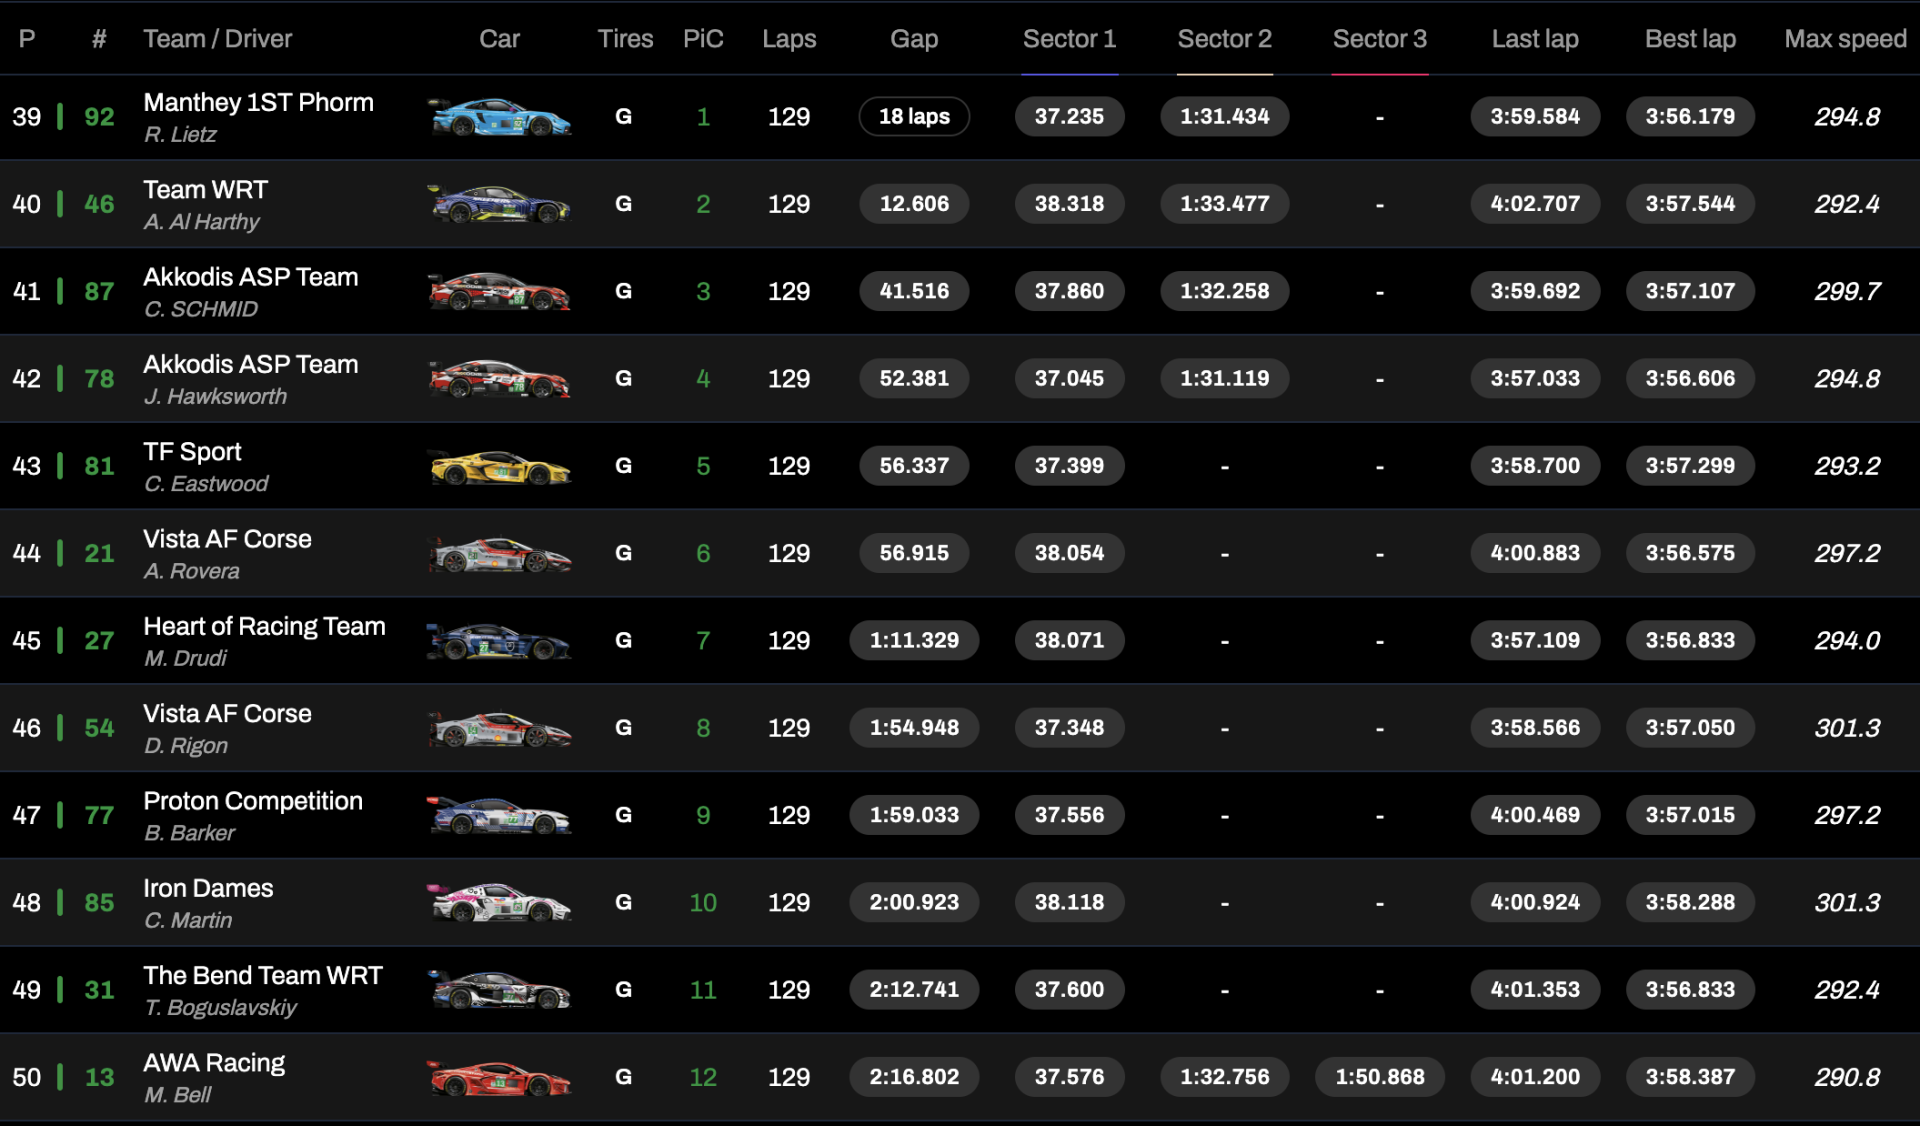This screenshot has height=1126, width=1920.
Task: Click the red AWA Racing car image
Action: [499, 1077]
